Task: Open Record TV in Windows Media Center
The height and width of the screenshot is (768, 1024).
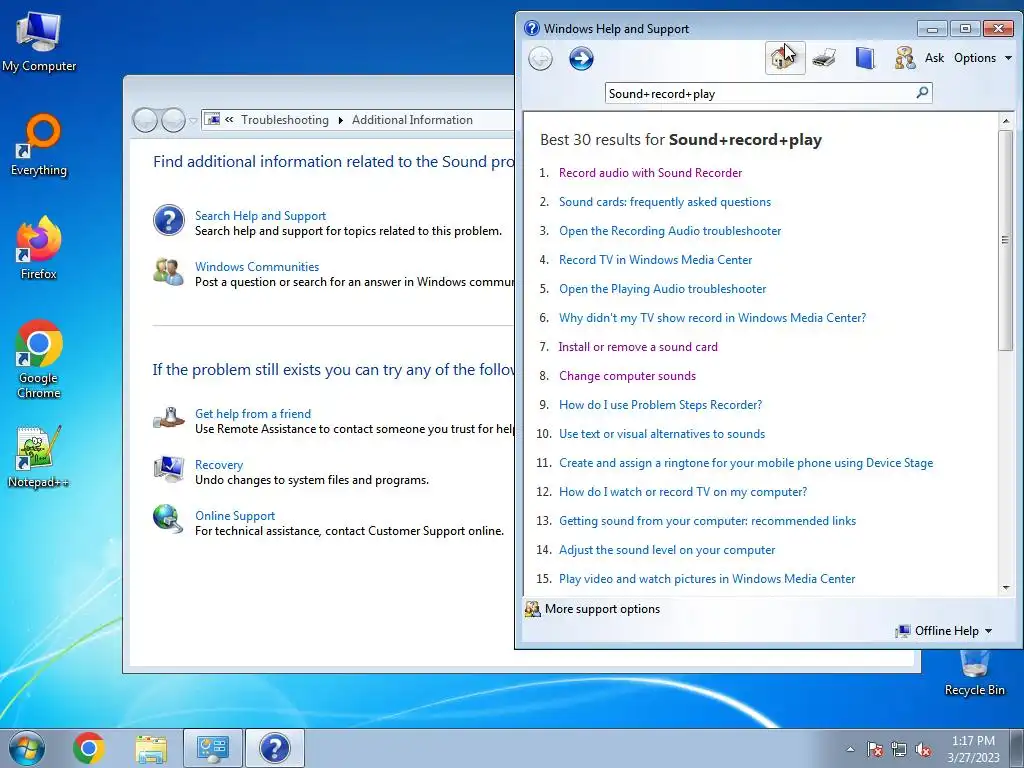Action: pos(656,260)
